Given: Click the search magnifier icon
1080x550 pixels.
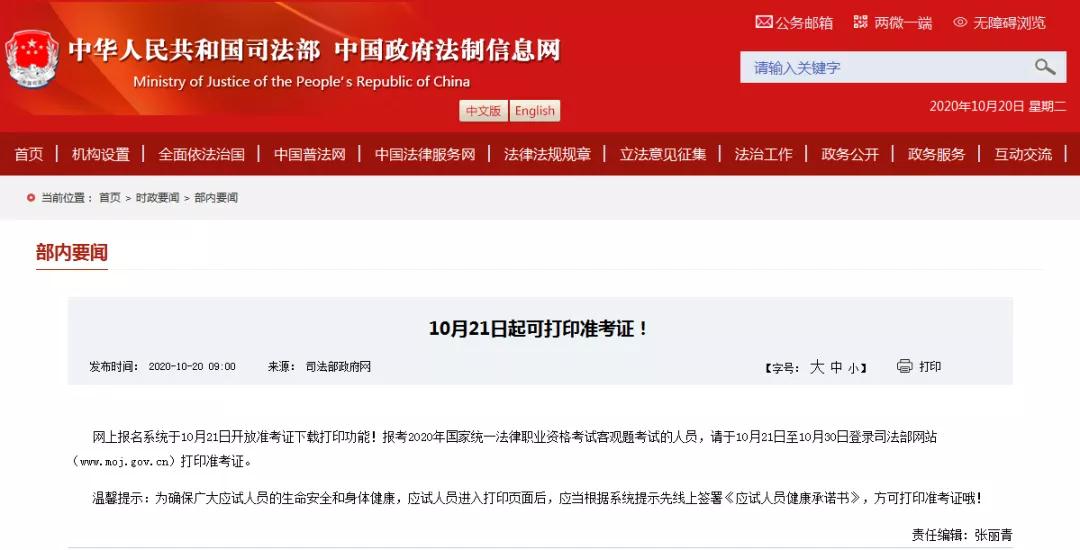Looking at the screenshot, I should point(1045,67).
